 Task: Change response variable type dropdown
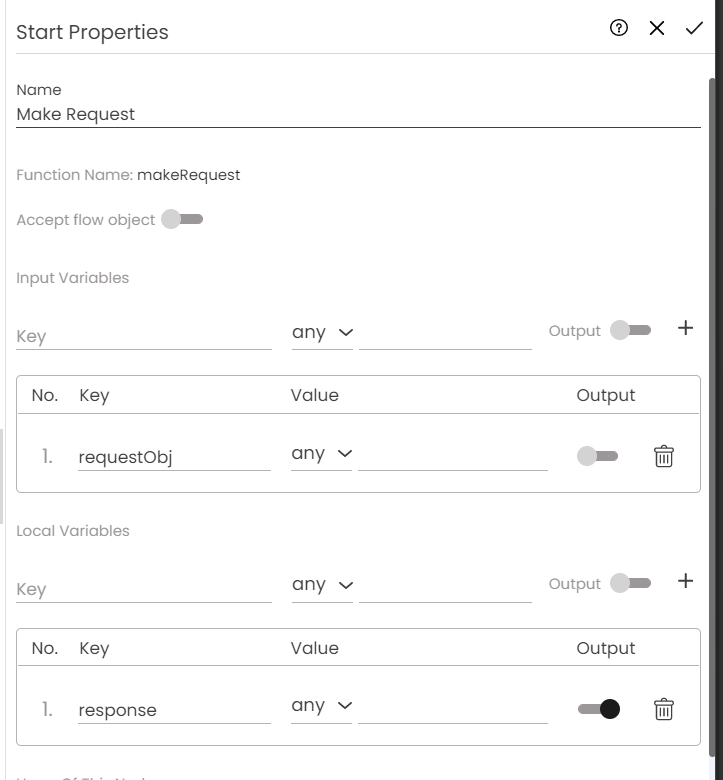[322, 706]
